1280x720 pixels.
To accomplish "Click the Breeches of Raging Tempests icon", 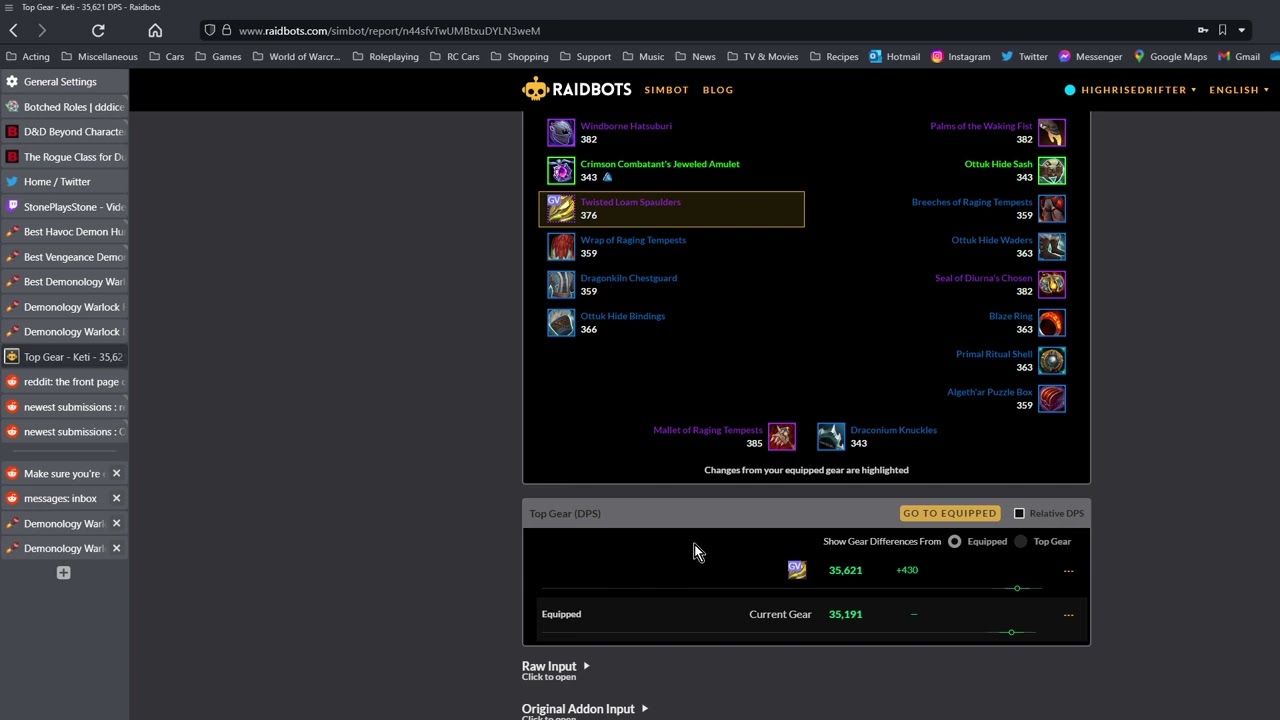I will coord(1052,209).
